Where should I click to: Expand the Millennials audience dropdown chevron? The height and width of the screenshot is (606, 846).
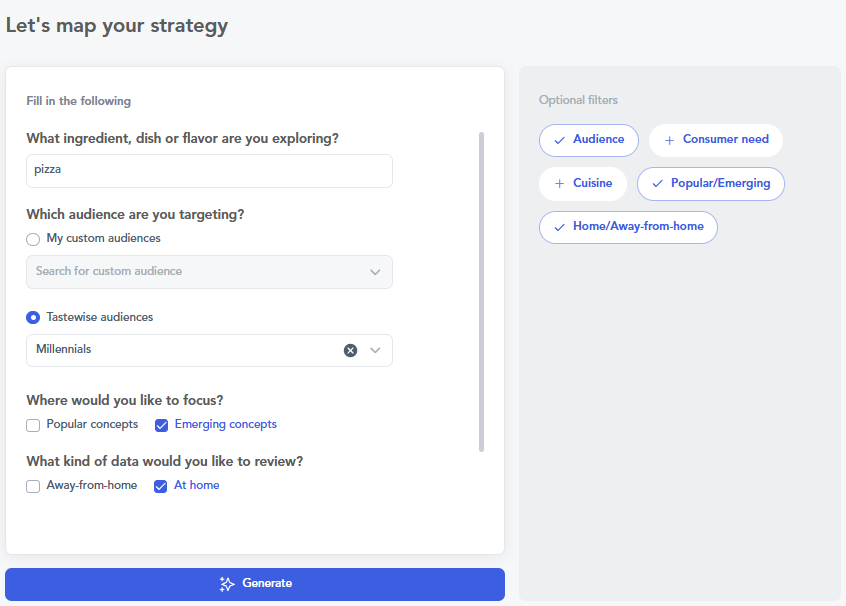coord(375,350)
